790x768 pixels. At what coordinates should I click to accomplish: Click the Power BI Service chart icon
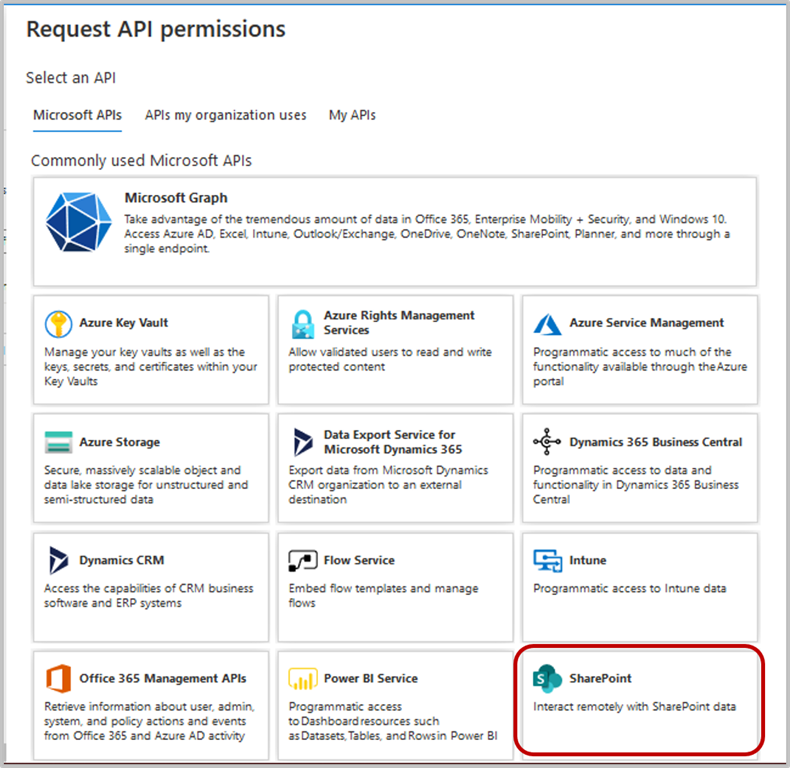pyautogui.click(x=303, y=678)
